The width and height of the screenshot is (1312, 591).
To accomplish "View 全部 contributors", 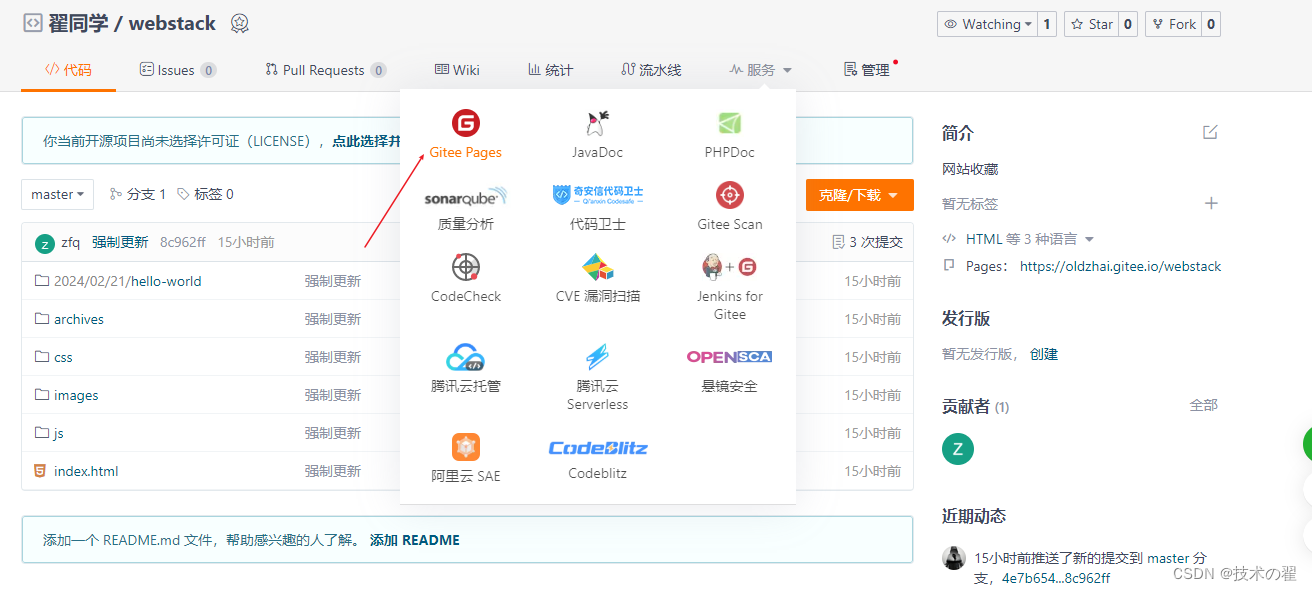I will (1204, 405).
